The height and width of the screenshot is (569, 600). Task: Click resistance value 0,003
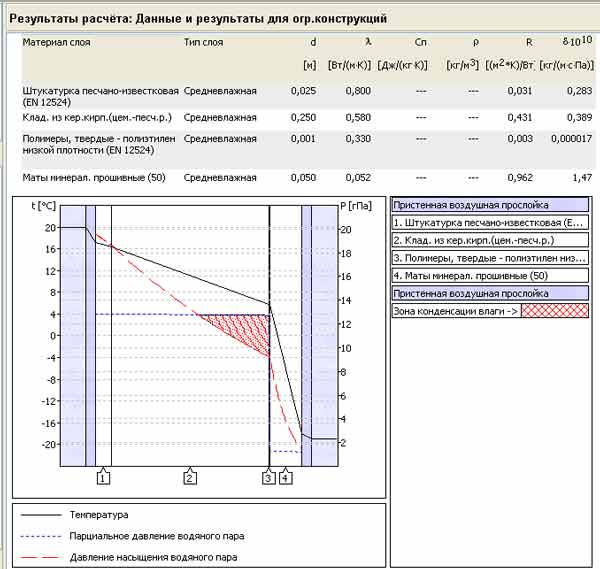click(x=520, y=138)
